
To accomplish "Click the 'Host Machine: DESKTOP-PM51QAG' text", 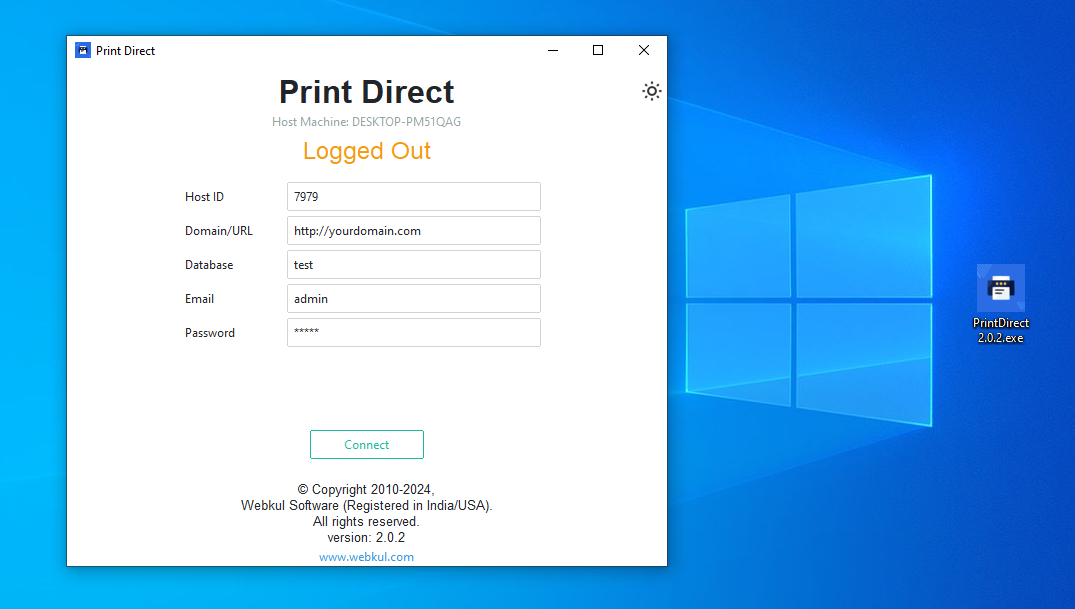I will [366, 122].
